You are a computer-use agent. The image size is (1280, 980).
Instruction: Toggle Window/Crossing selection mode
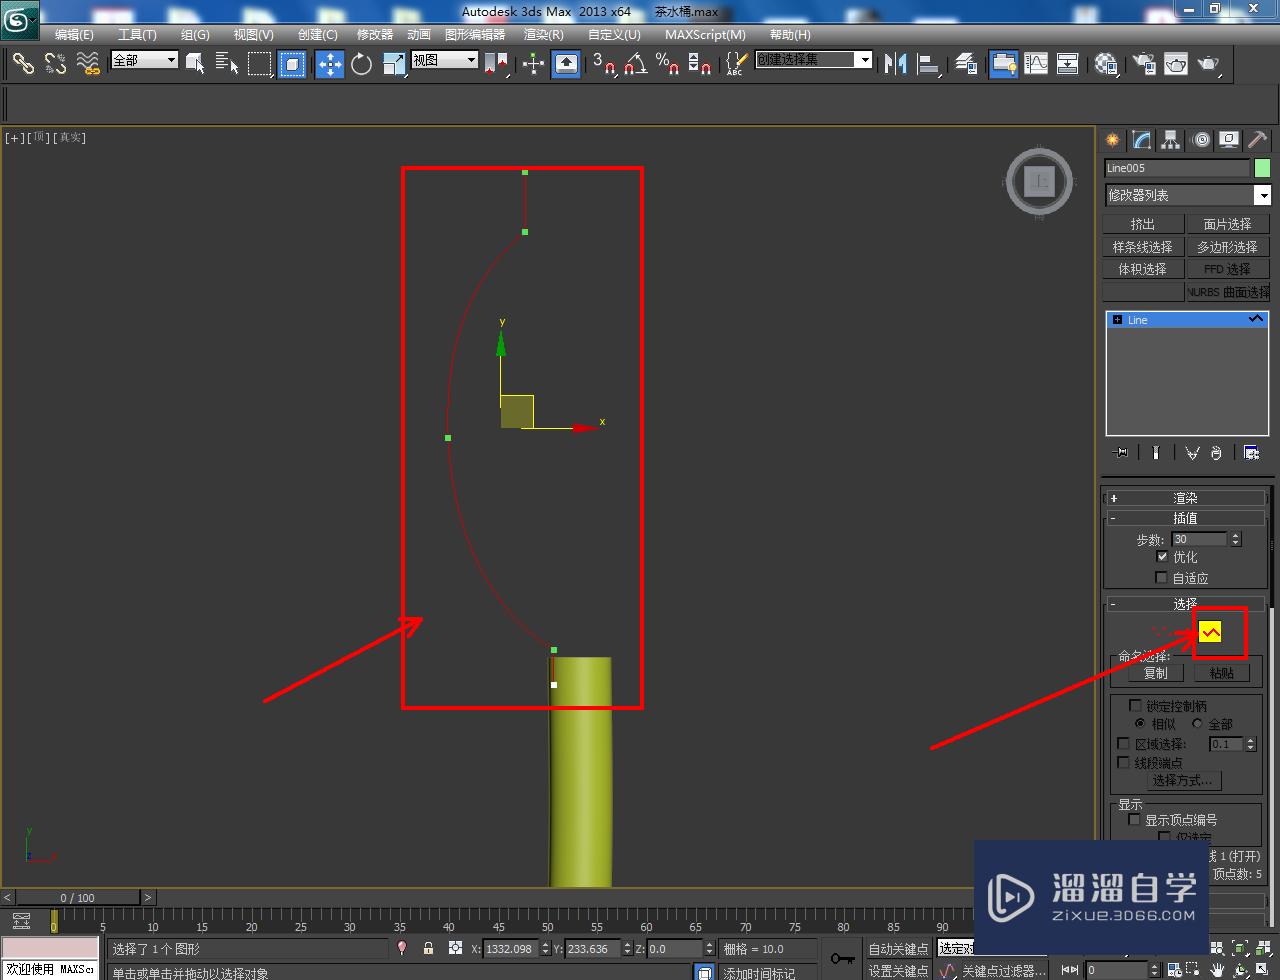click(x=292, y=63)
